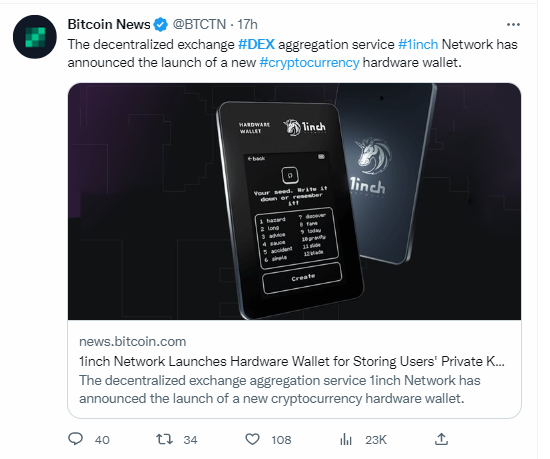Viewport: 550px width, 459px height.
Task: Click the Bitcoin News account name
Action: click(109, 24)
